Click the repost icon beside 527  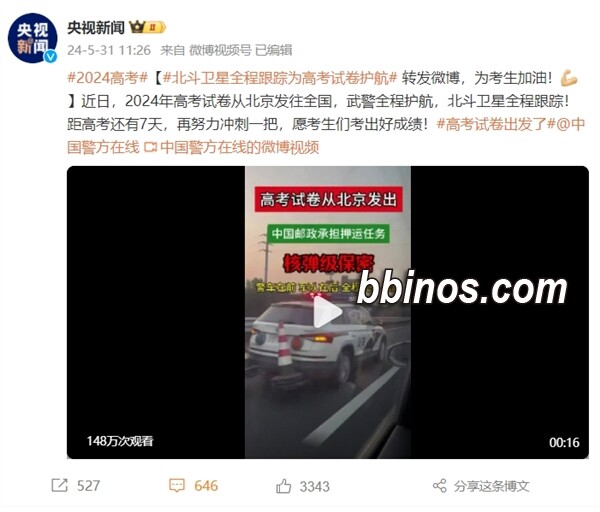59,486
